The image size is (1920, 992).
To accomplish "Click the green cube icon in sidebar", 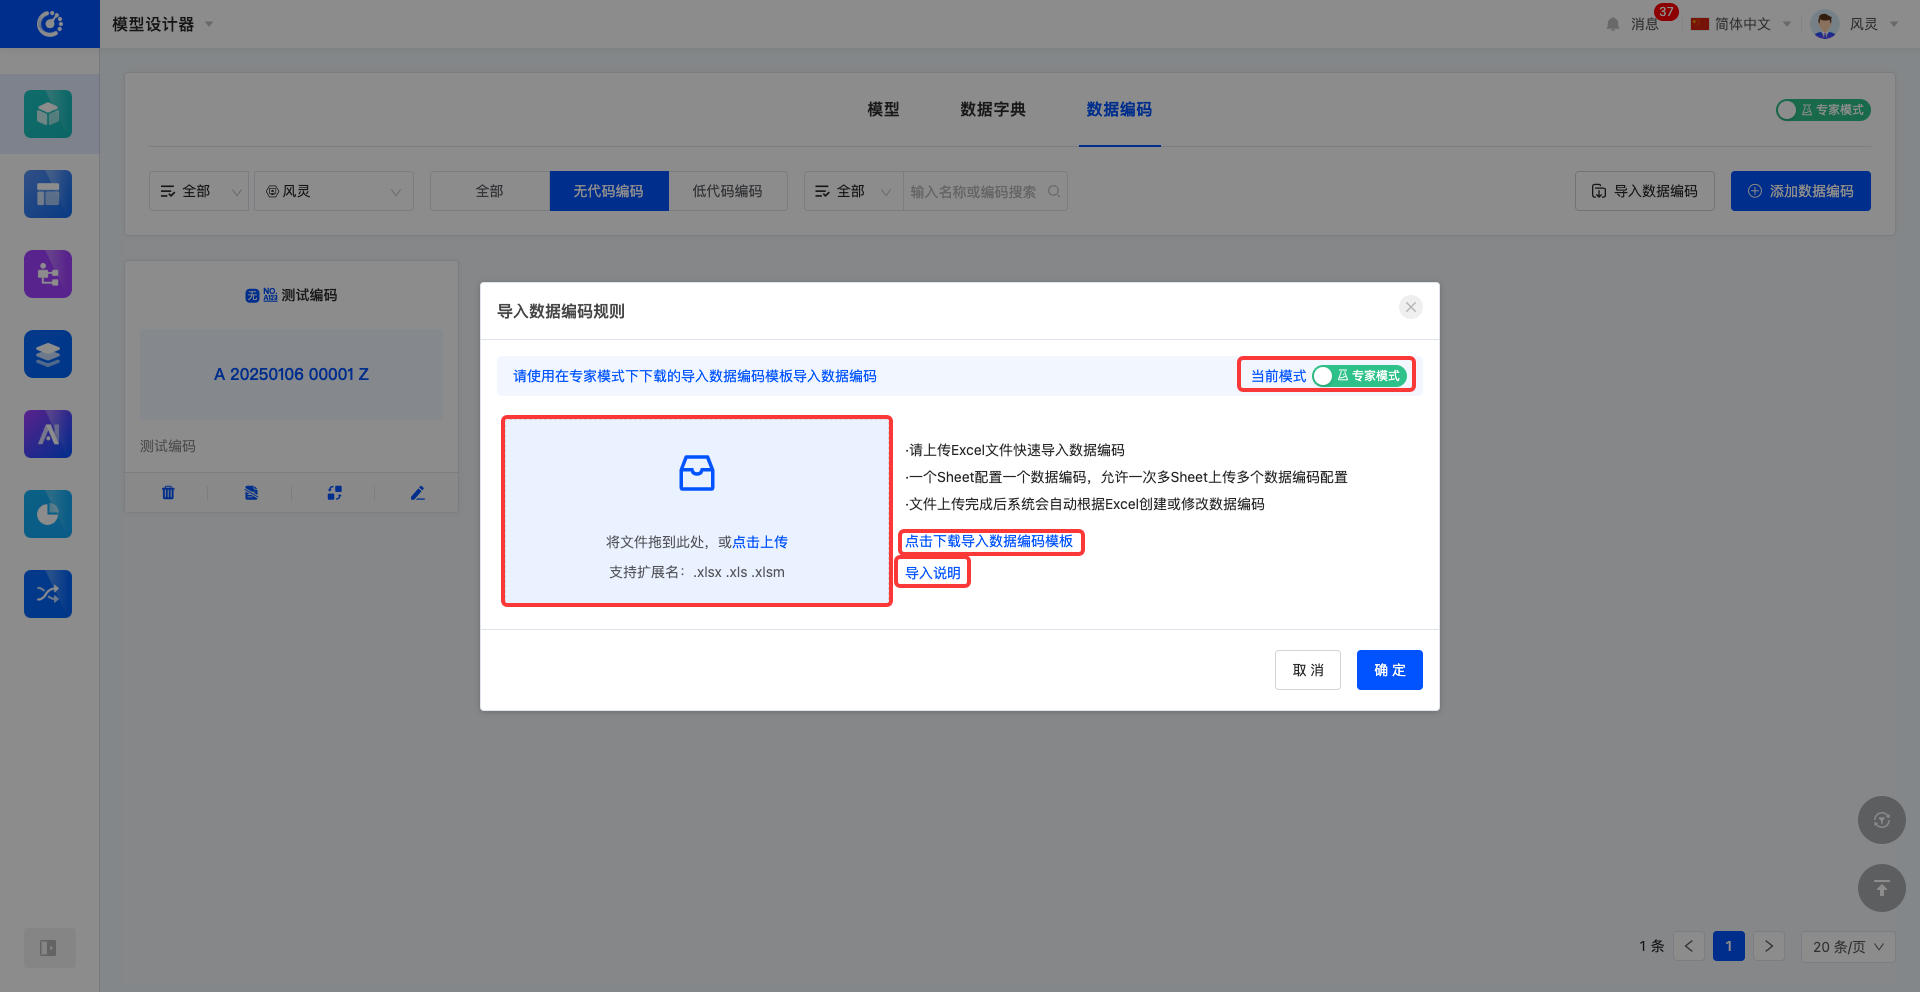I will click(48, 114).
